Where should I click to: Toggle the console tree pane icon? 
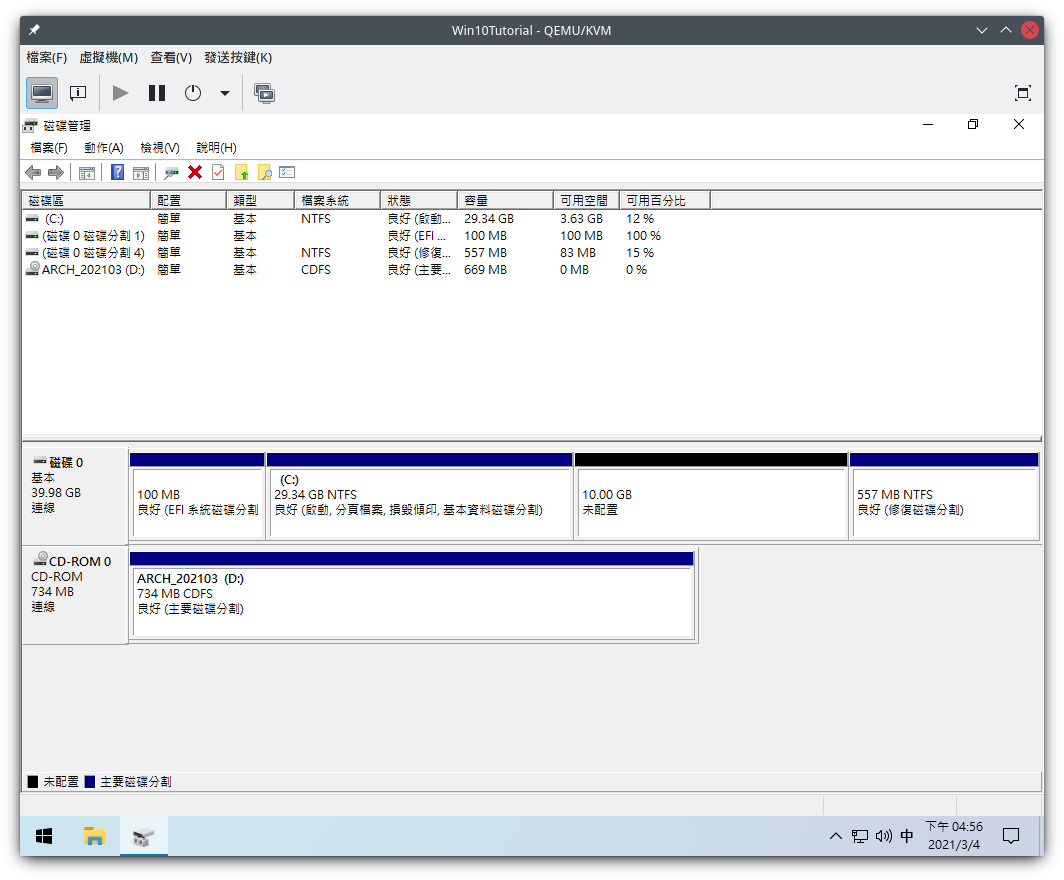(87, 172)
